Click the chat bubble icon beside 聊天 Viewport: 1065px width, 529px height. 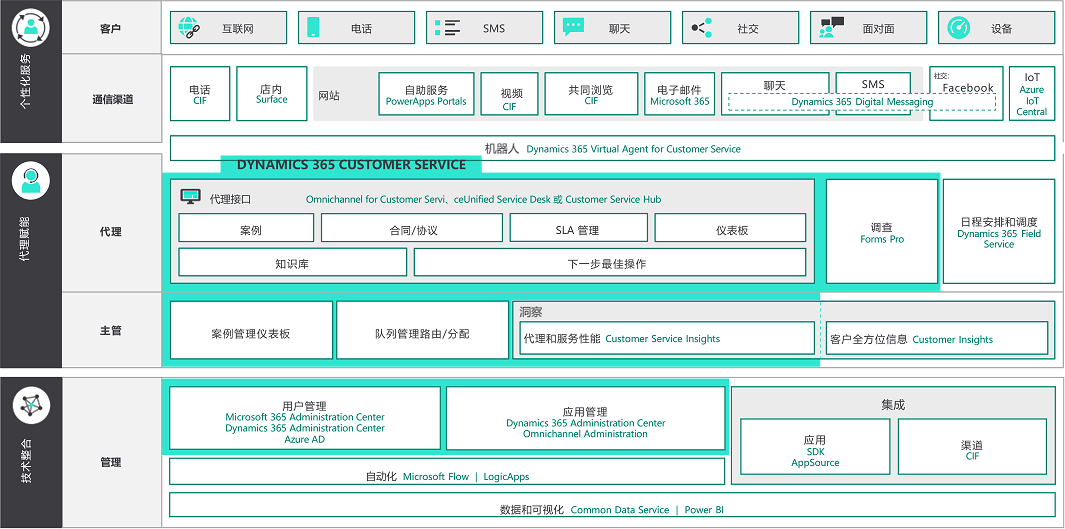pyautogui.click(x=573, y=27)
